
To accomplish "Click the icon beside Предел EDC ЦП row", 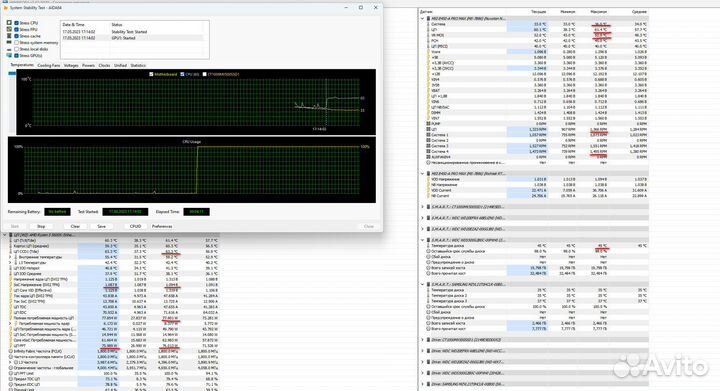I will point(11,384).
